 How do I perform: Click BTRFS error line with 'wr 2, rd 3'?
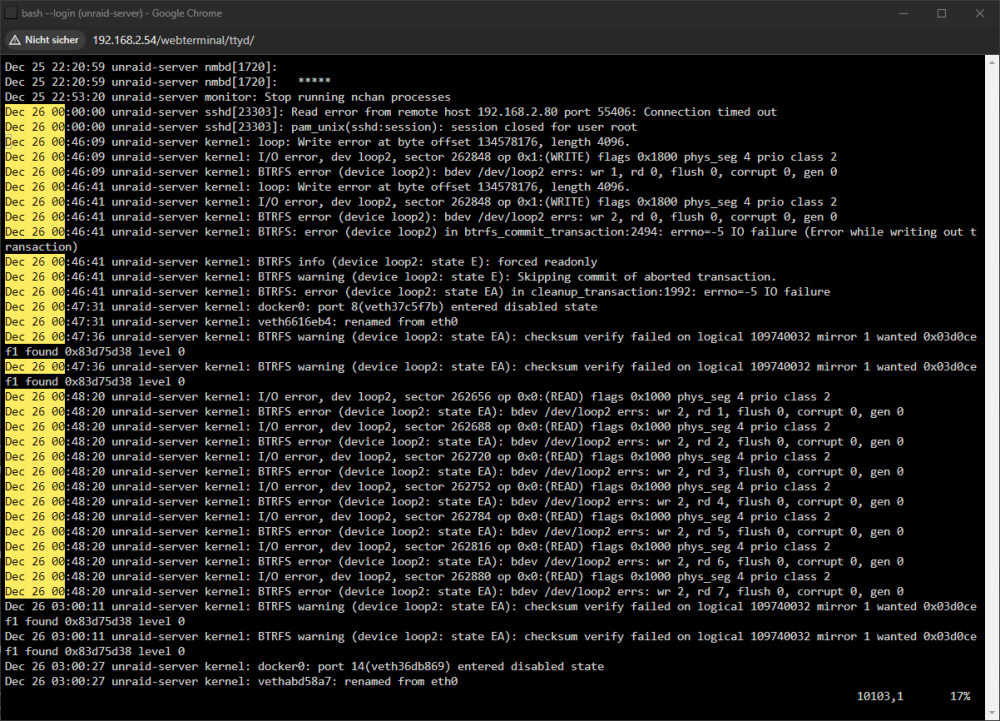pyautogui.click(x=454, y=471)
